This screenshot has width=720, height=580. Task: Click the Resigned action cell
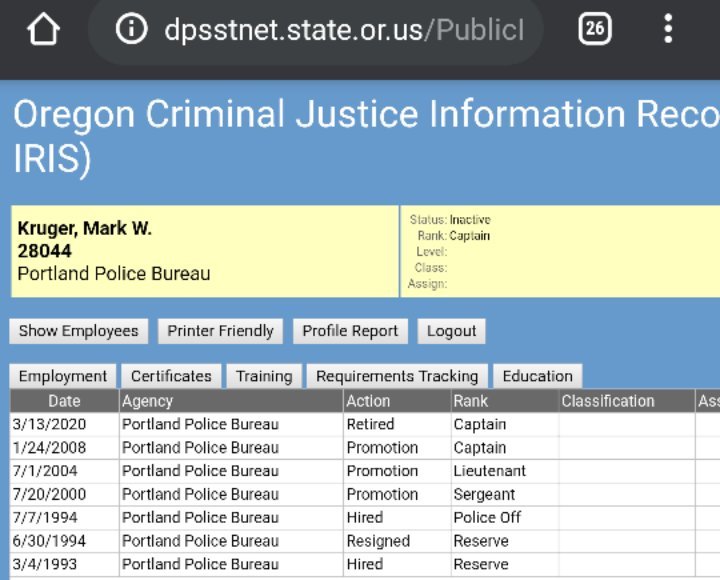point(397,541)
